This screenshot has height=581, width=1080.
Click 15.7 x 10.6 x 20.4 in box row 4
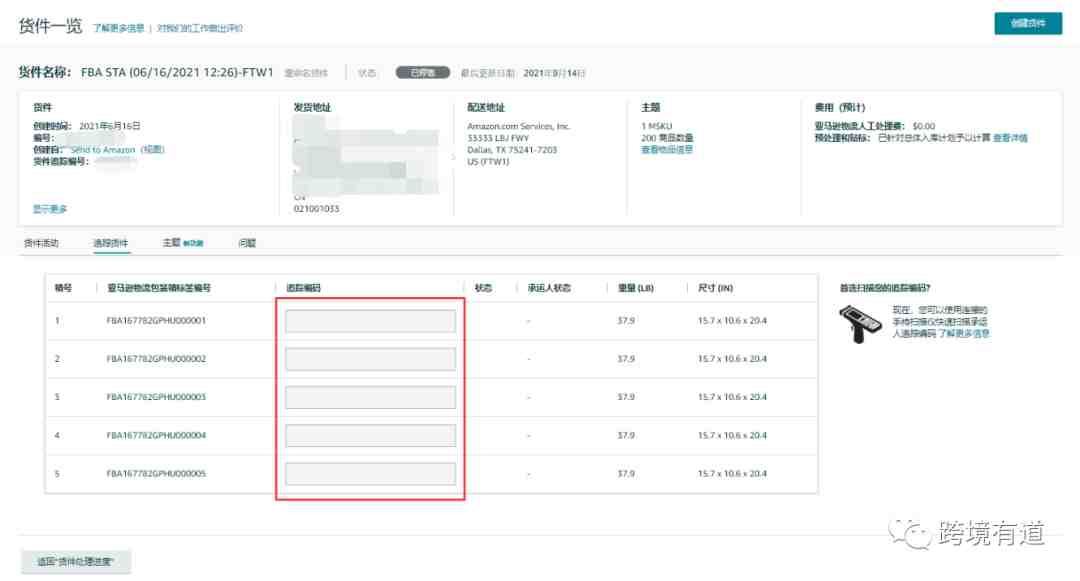coord(732,436)
